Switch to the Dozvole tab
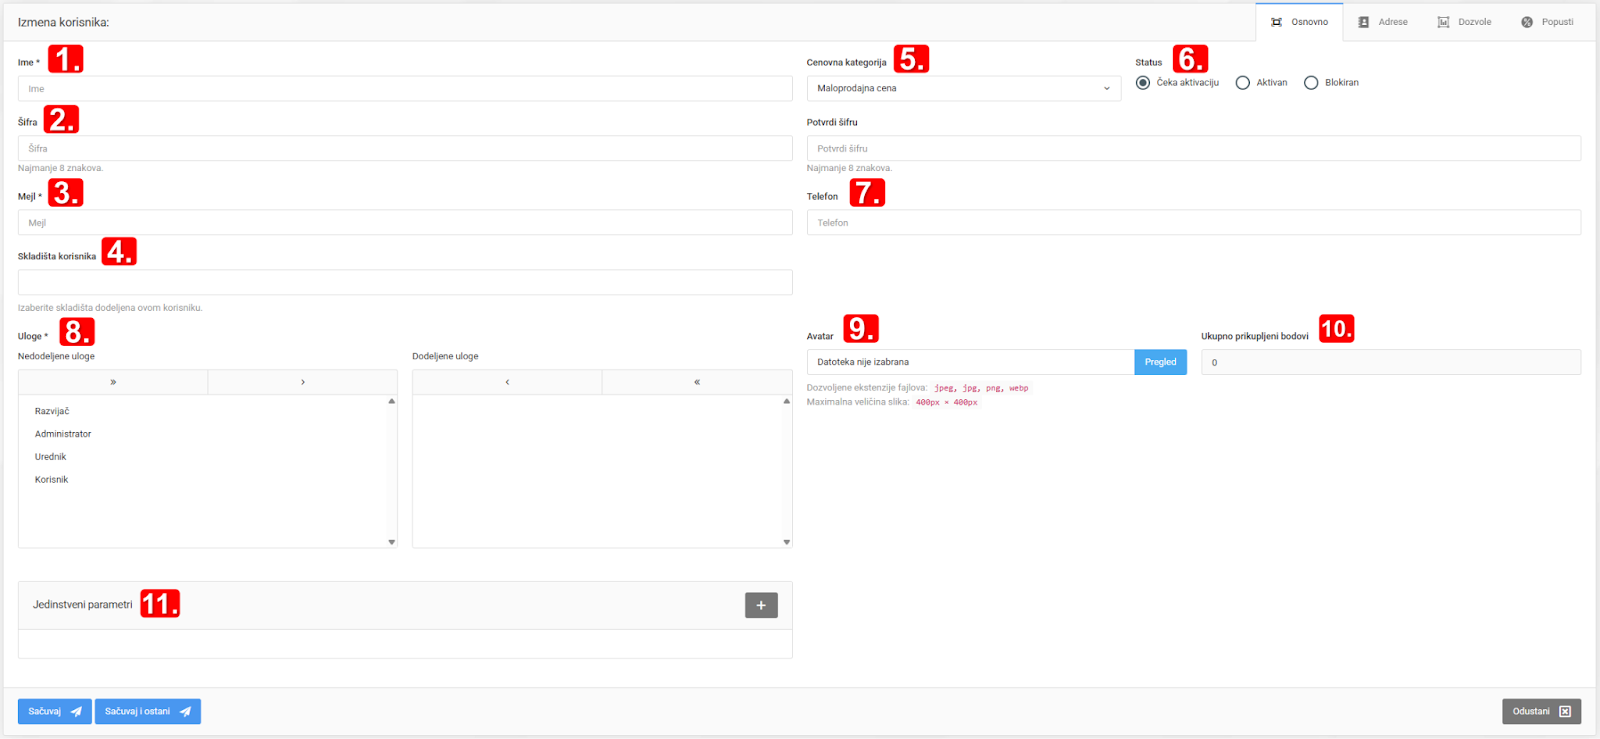 [1464, 22]
